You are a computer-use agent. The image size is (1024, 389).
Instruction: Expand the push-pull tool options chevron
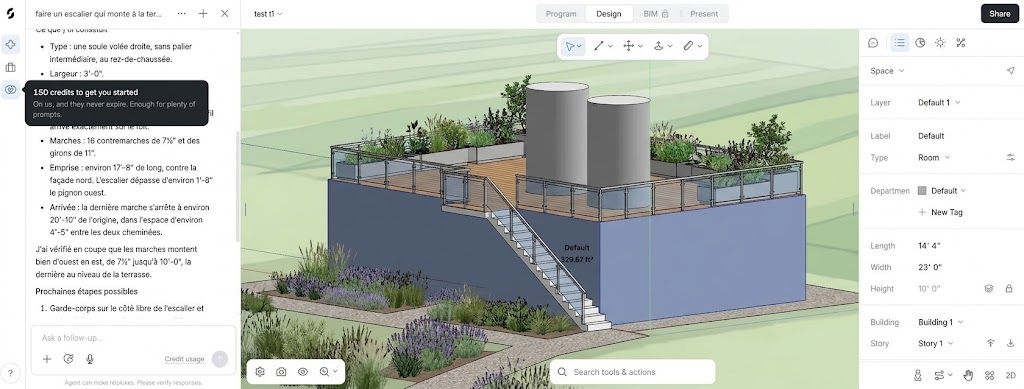tap(670, 46)
